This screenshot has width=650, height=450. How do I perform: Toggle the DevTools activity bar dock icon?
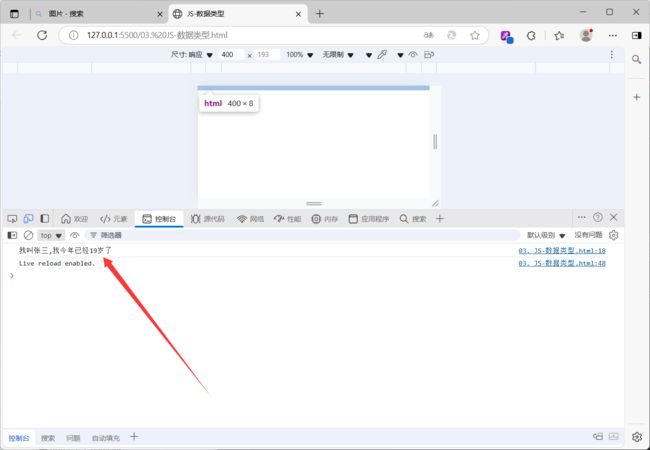click(x=45, y=218)
